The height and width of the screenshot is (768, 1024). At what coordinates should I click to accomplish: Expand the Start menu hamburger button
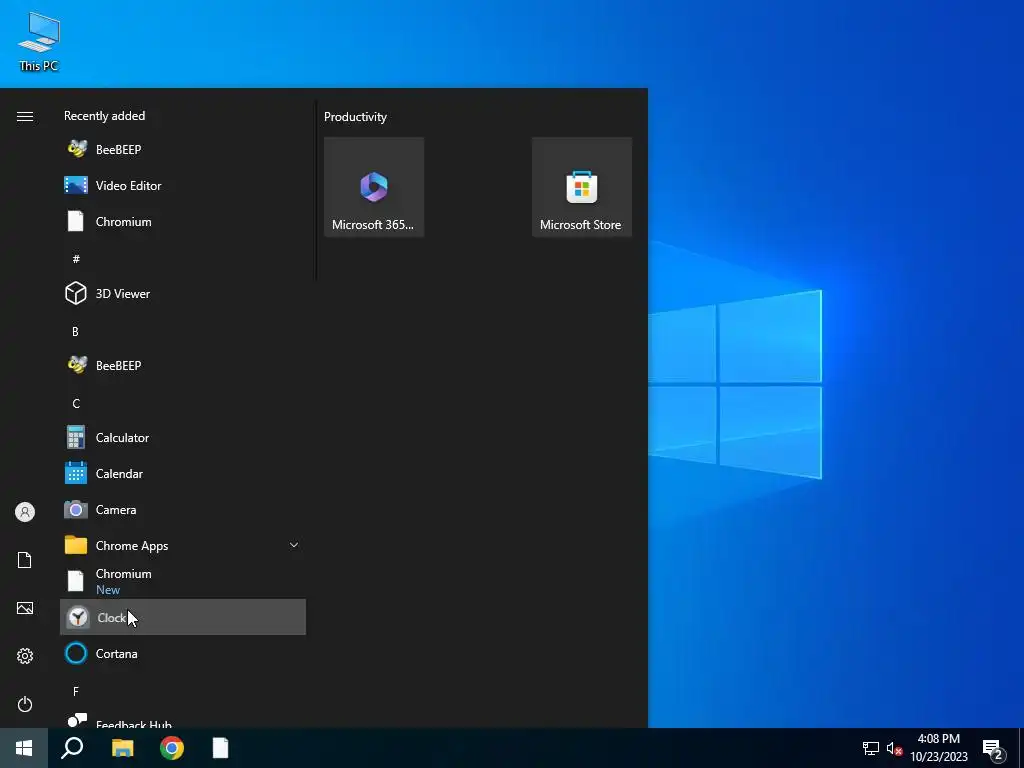(x=25, y=116)
